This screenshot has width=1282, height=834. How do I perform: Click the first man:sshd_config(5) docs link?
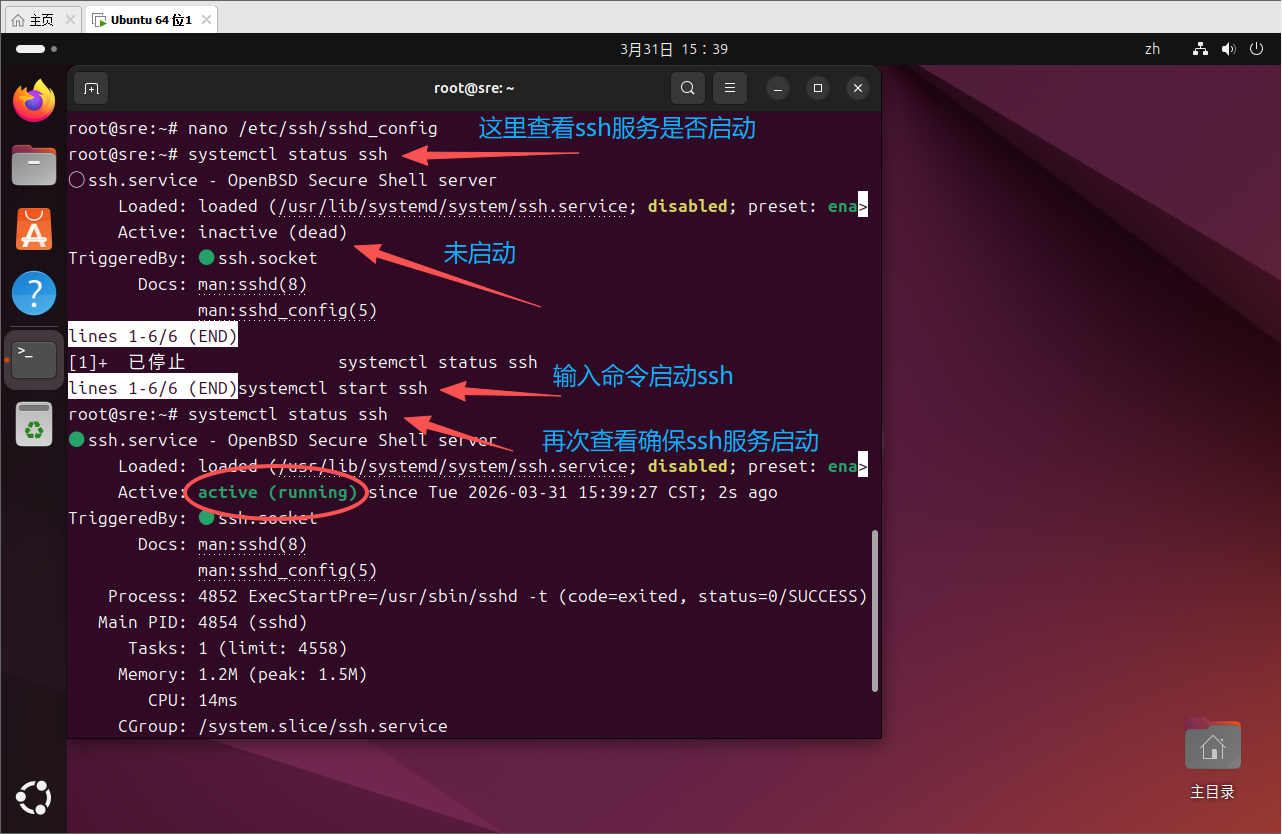(288, 310)
